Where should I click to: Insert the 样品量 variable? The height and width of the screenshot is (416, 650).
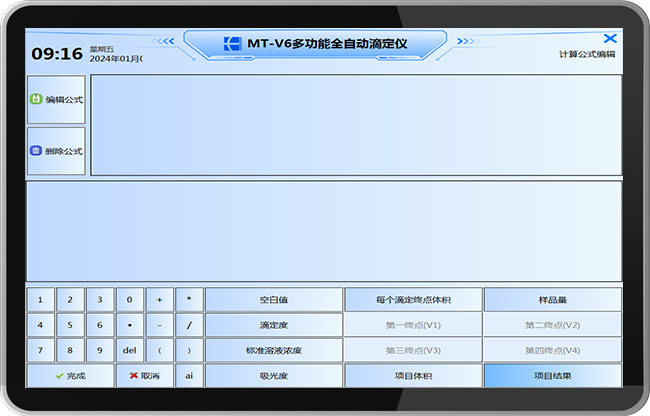pyautogui.click(x=552, y=299)
